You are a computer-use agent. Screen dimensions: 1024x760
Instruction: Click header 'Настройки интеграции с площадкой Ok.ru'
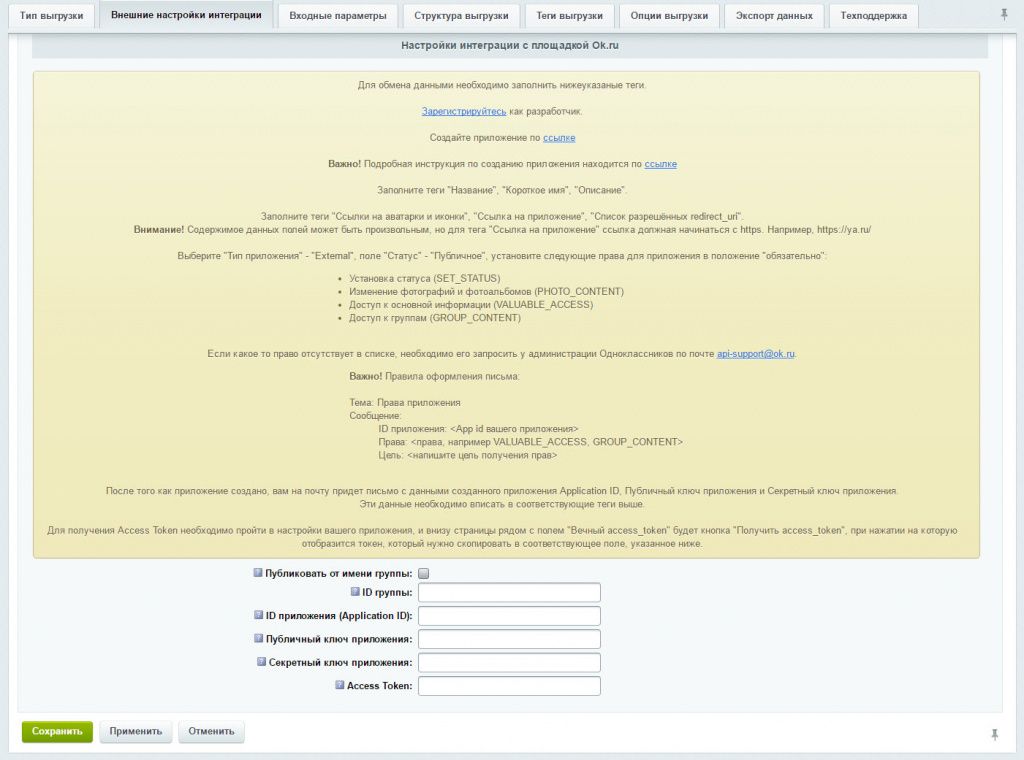(509, 46)
